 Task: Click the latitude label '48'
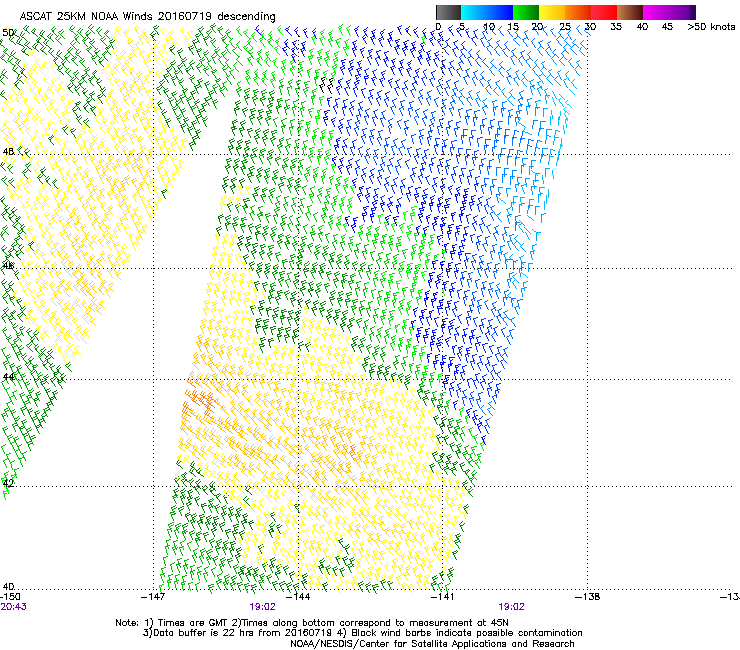8,152
